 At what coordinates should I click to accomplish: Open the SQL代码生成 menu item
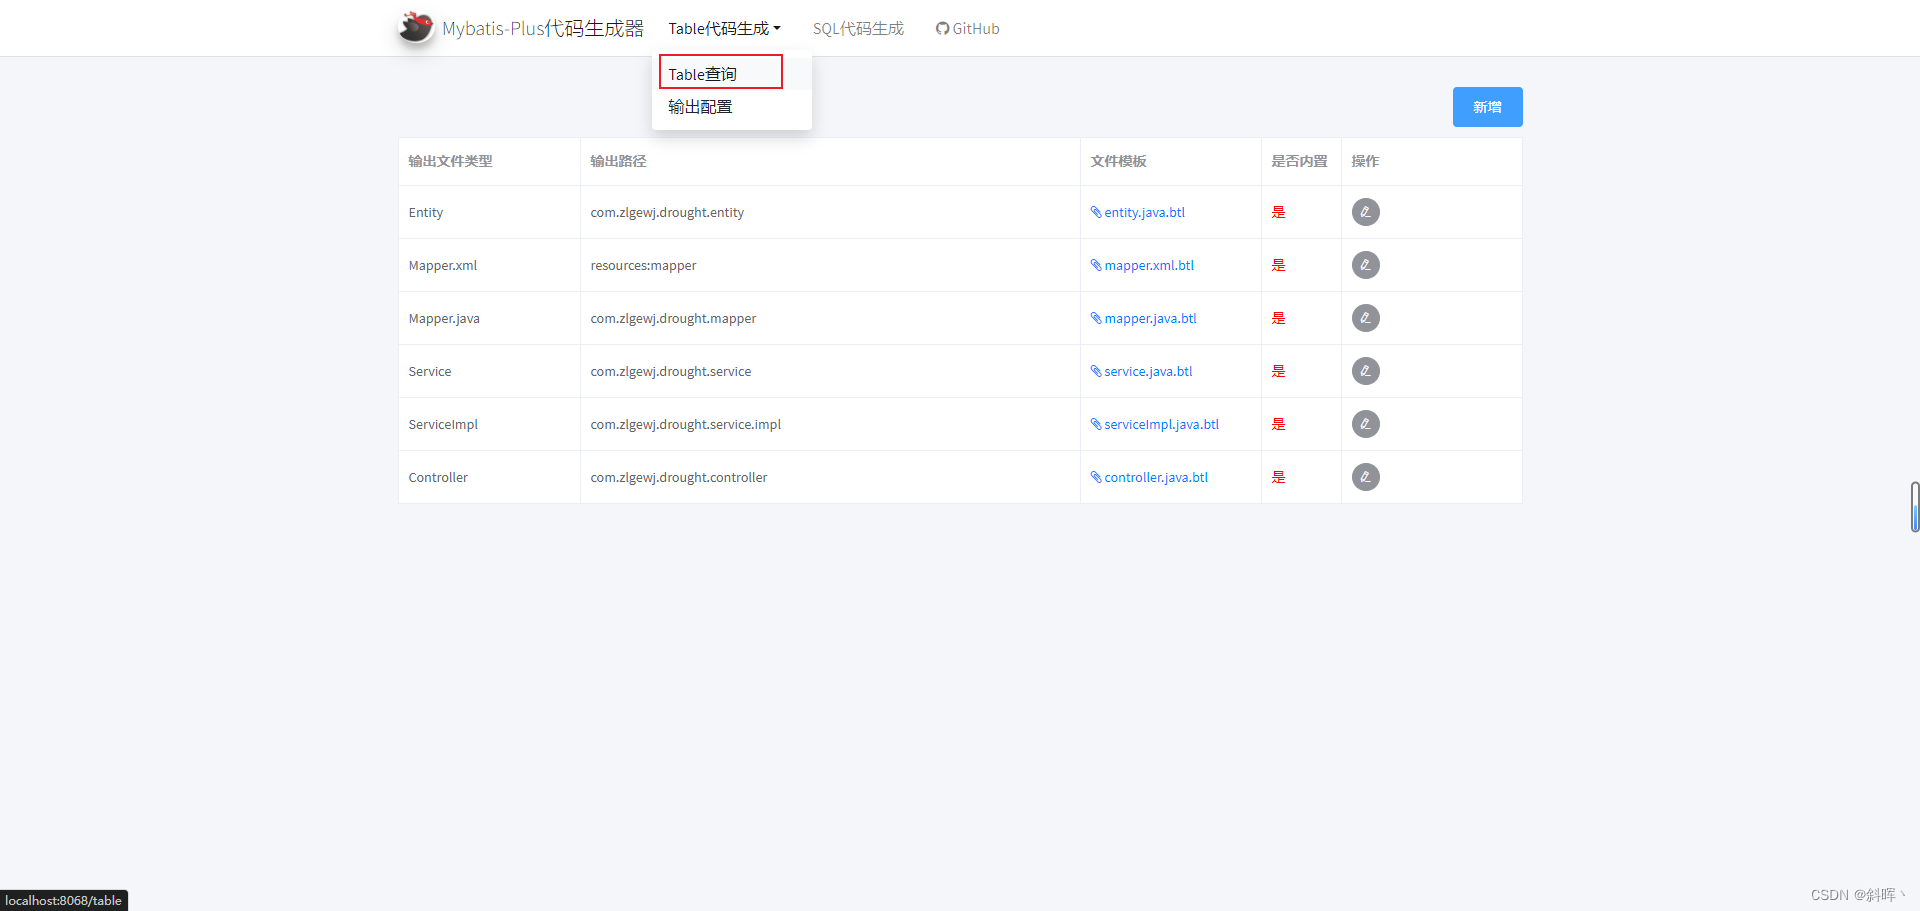coord(857,28)
